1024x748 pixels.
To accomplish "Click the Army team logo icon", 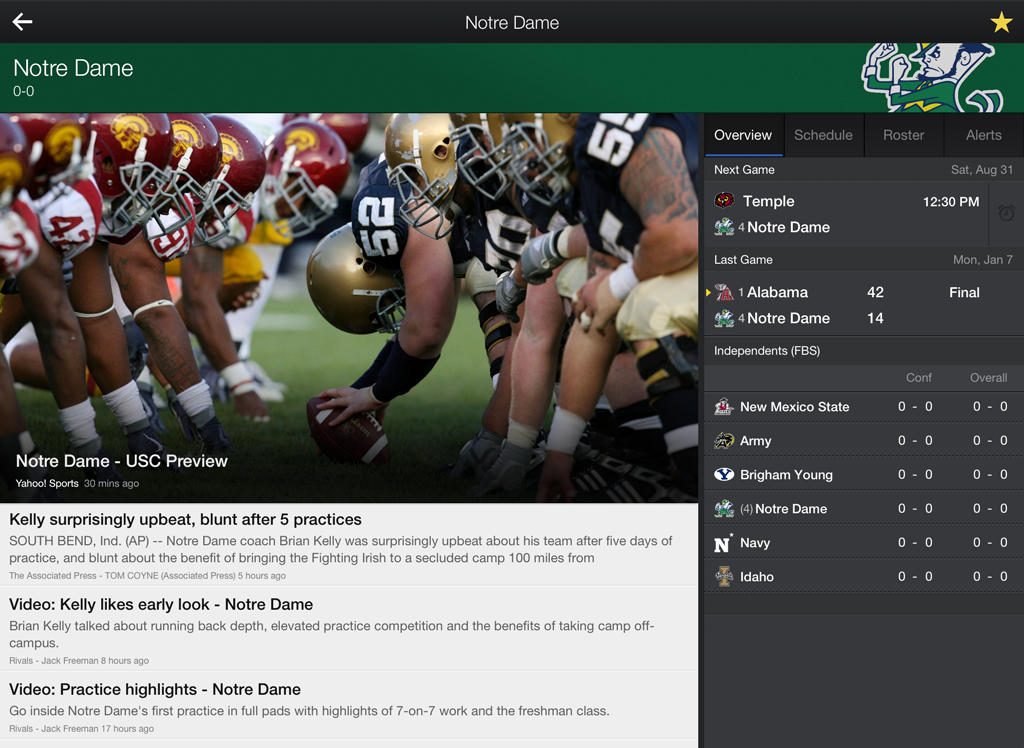I will 724,441.
